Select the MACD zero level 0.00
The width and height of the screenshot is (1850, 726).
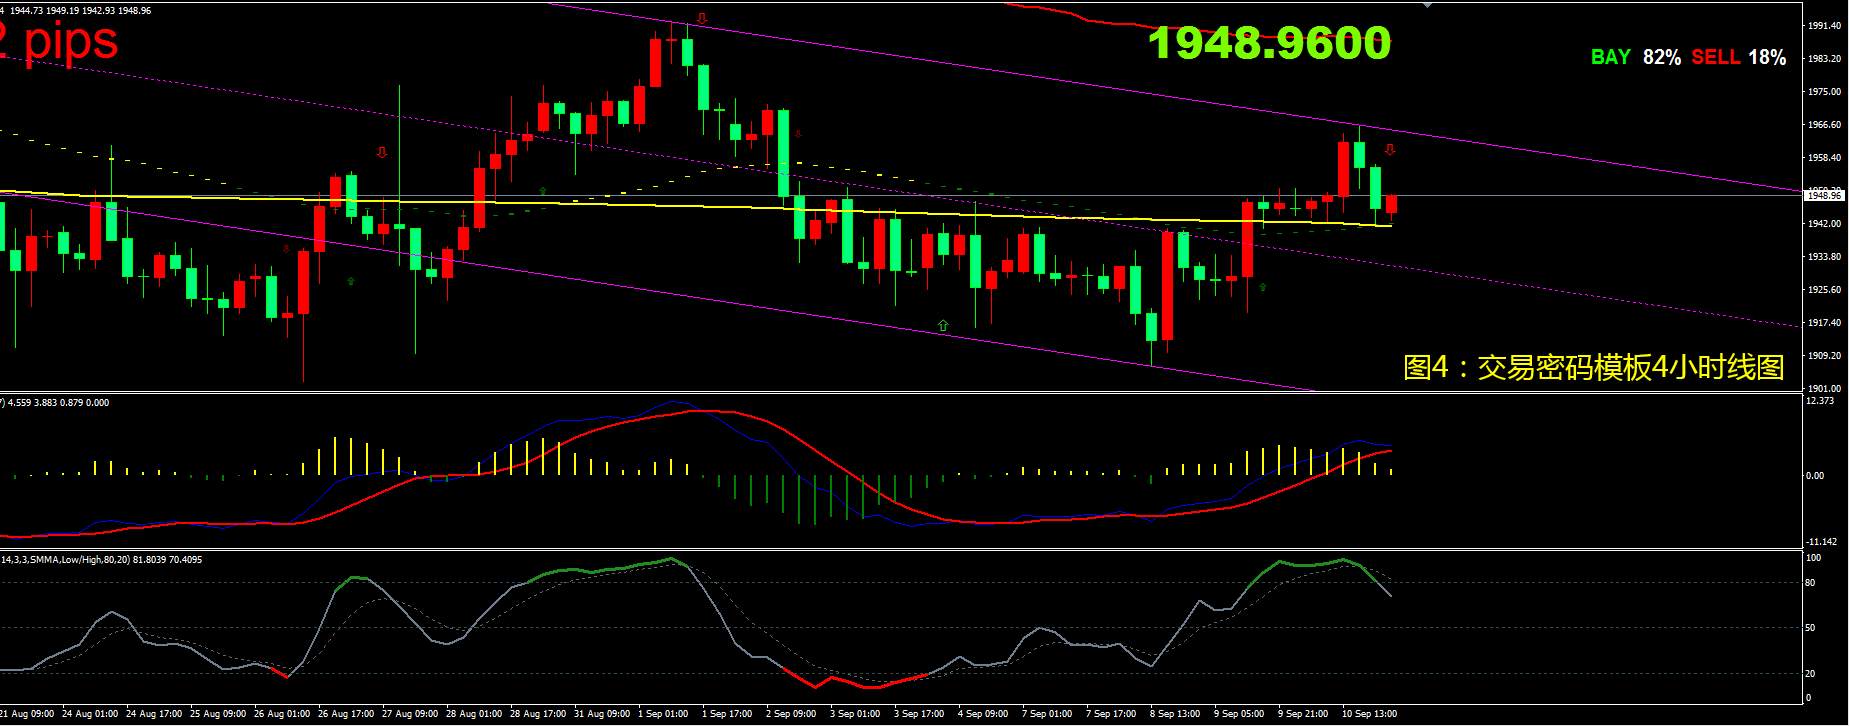pyautogui.click(x=1815, y=476)
